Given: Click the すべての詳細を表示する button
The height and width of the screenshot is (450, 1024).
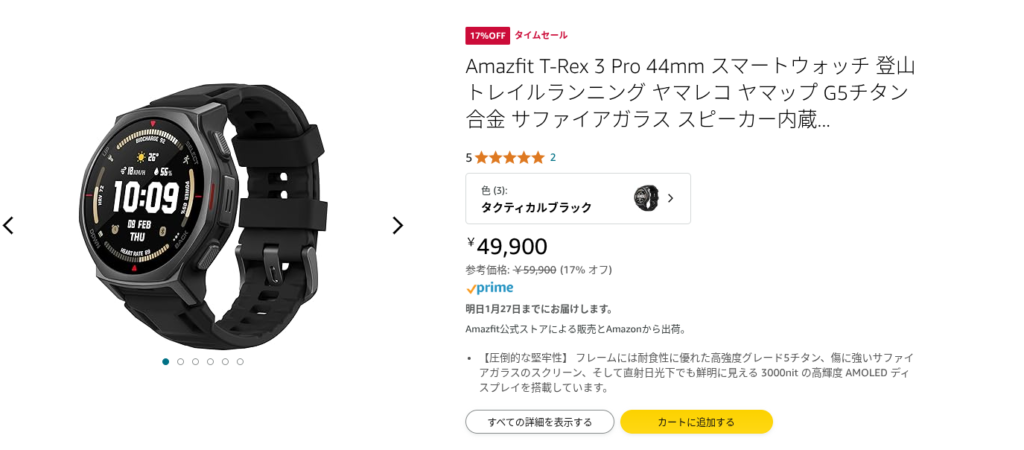Looking at the screenshot, I should pos(539,422).
